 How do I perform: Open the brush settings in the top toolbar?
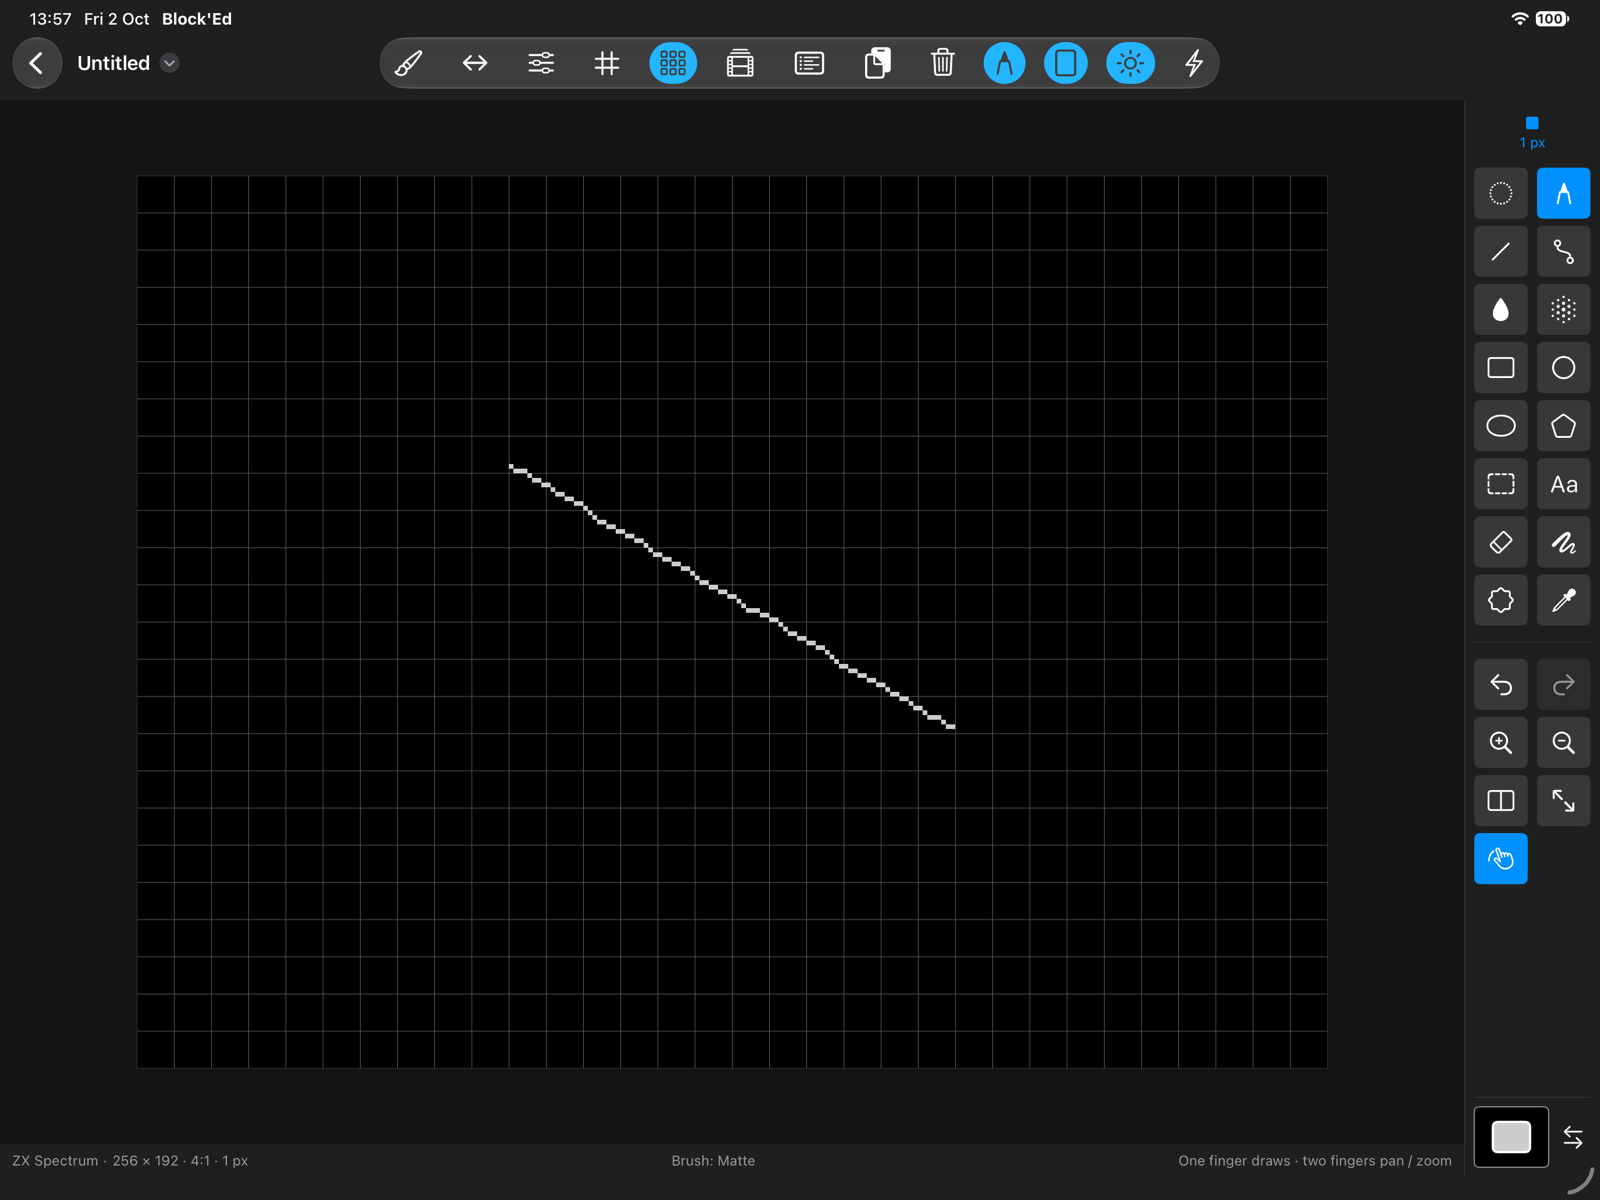(408, 63)
